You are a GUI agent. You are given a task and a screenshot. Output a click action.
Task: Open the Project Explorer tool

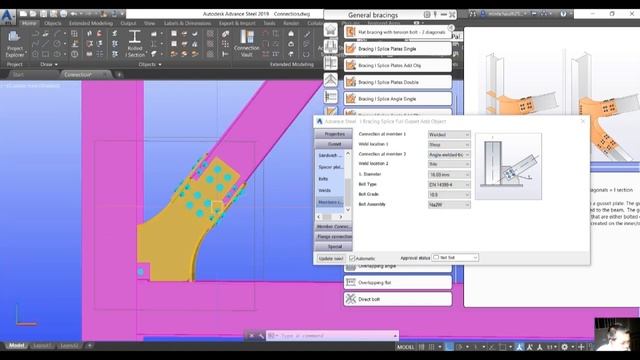tap(15, 44)
